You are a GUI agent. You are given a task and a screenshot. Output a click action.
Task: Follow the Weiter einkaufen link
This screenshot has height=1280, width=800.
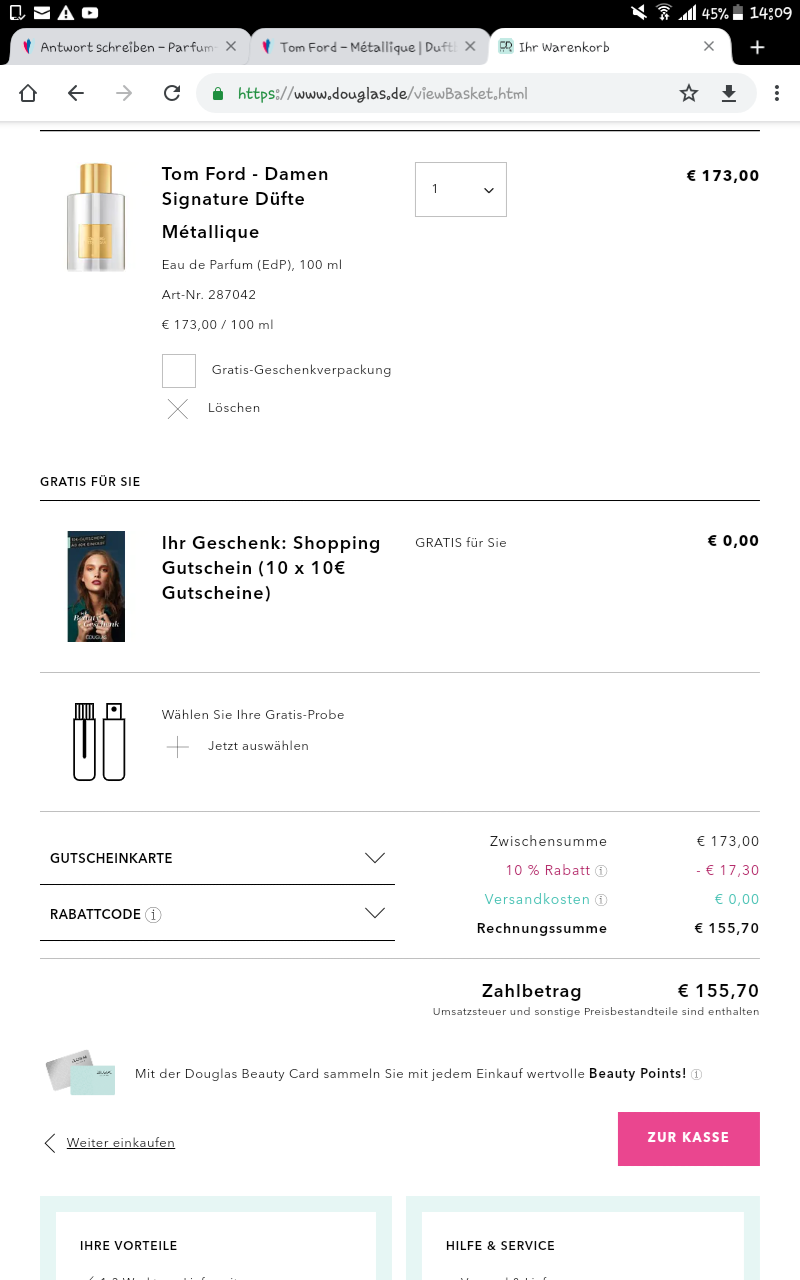coord(120,1143)
